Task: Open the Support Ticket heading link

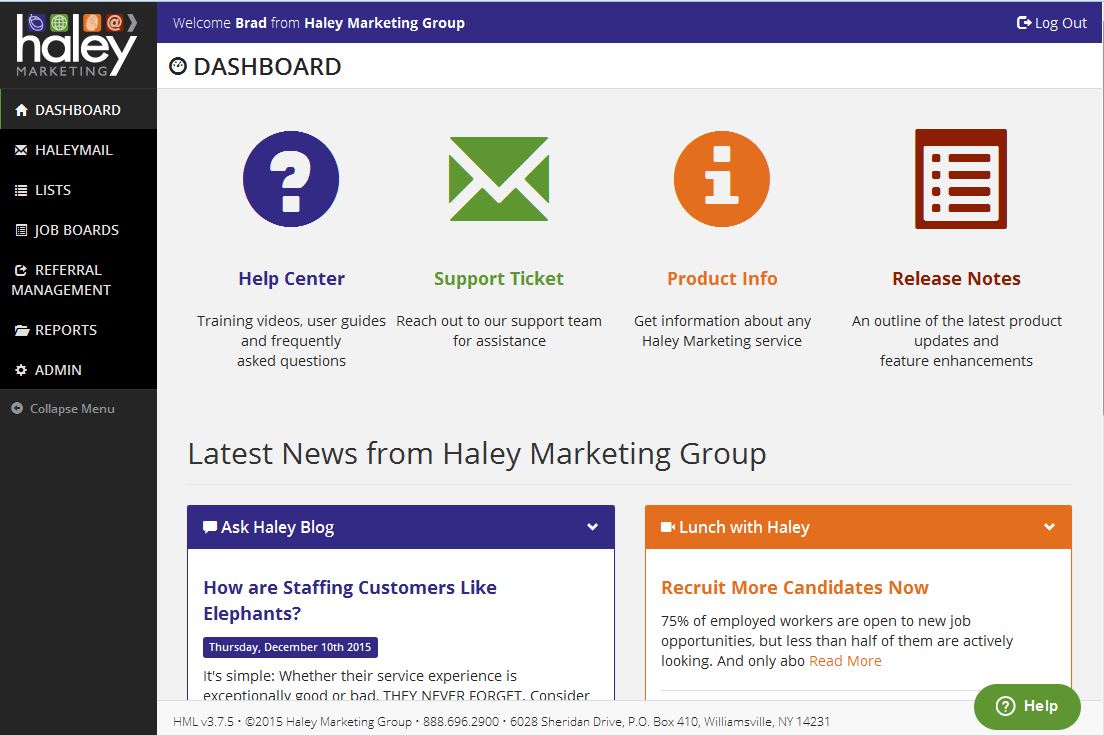Action: point(498,279)
